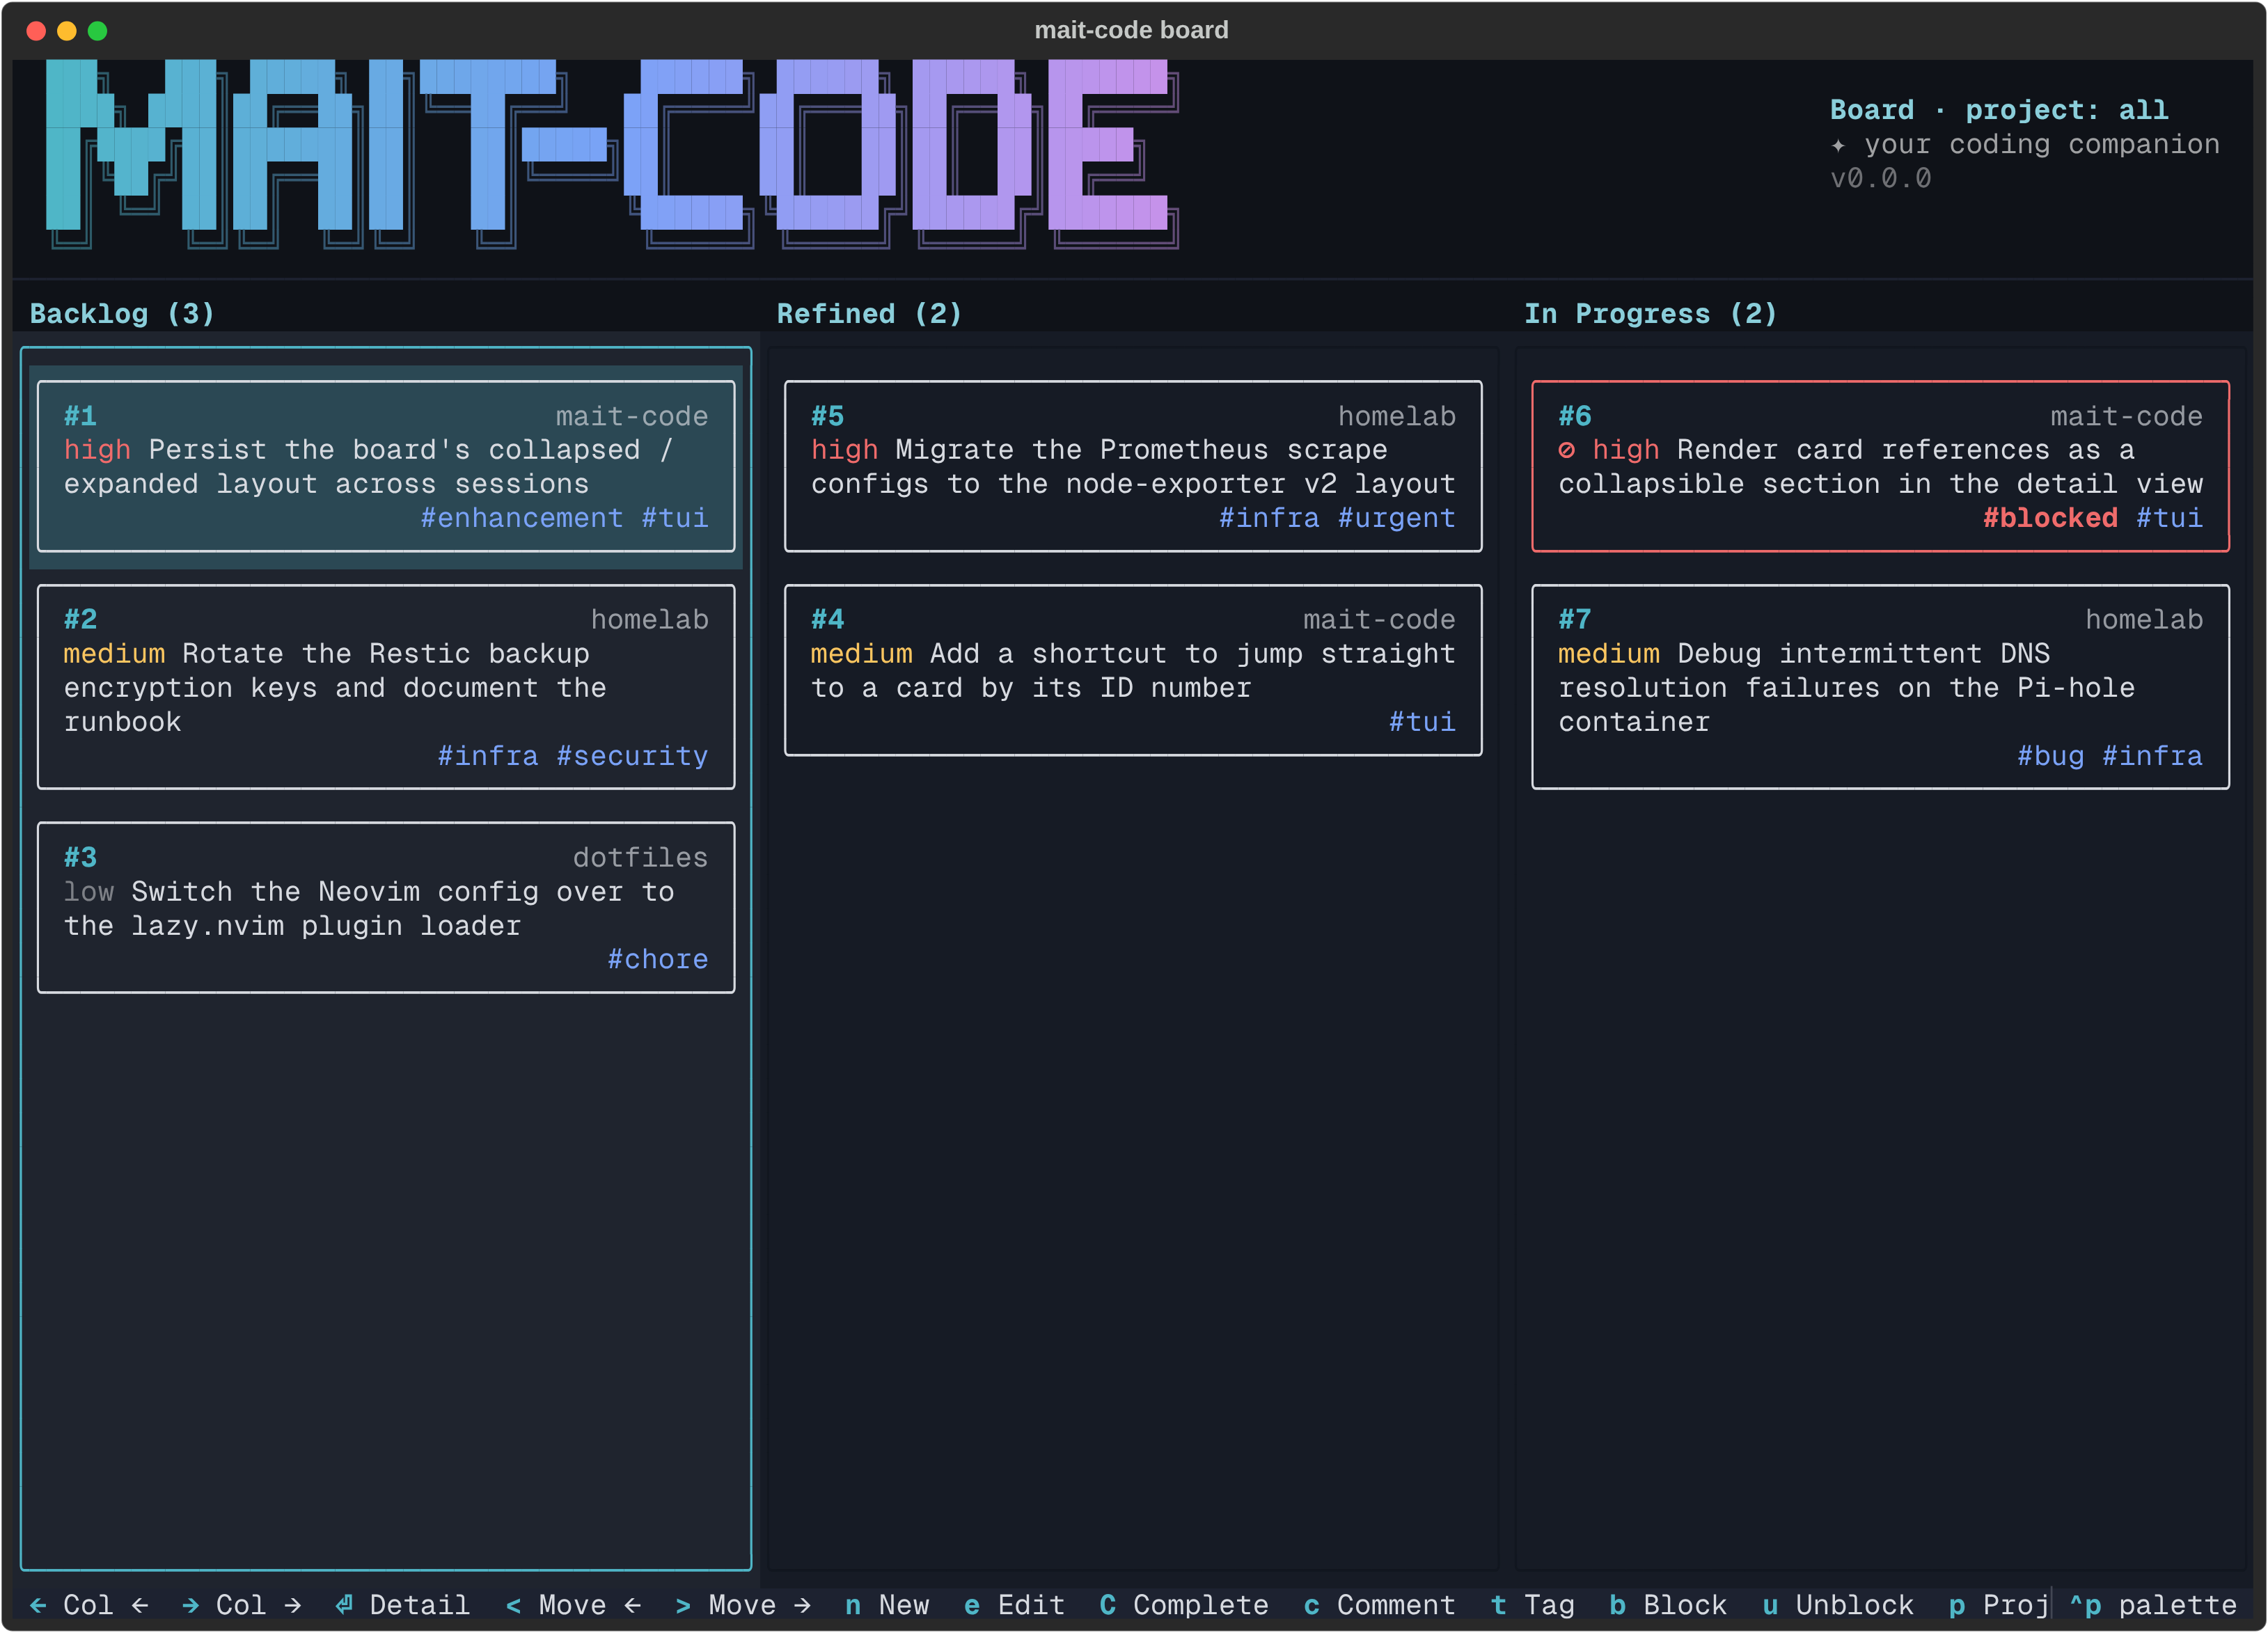Open the '^p palette' footer shortcut
Screen dimensions: 2268x1633
2153,1604
